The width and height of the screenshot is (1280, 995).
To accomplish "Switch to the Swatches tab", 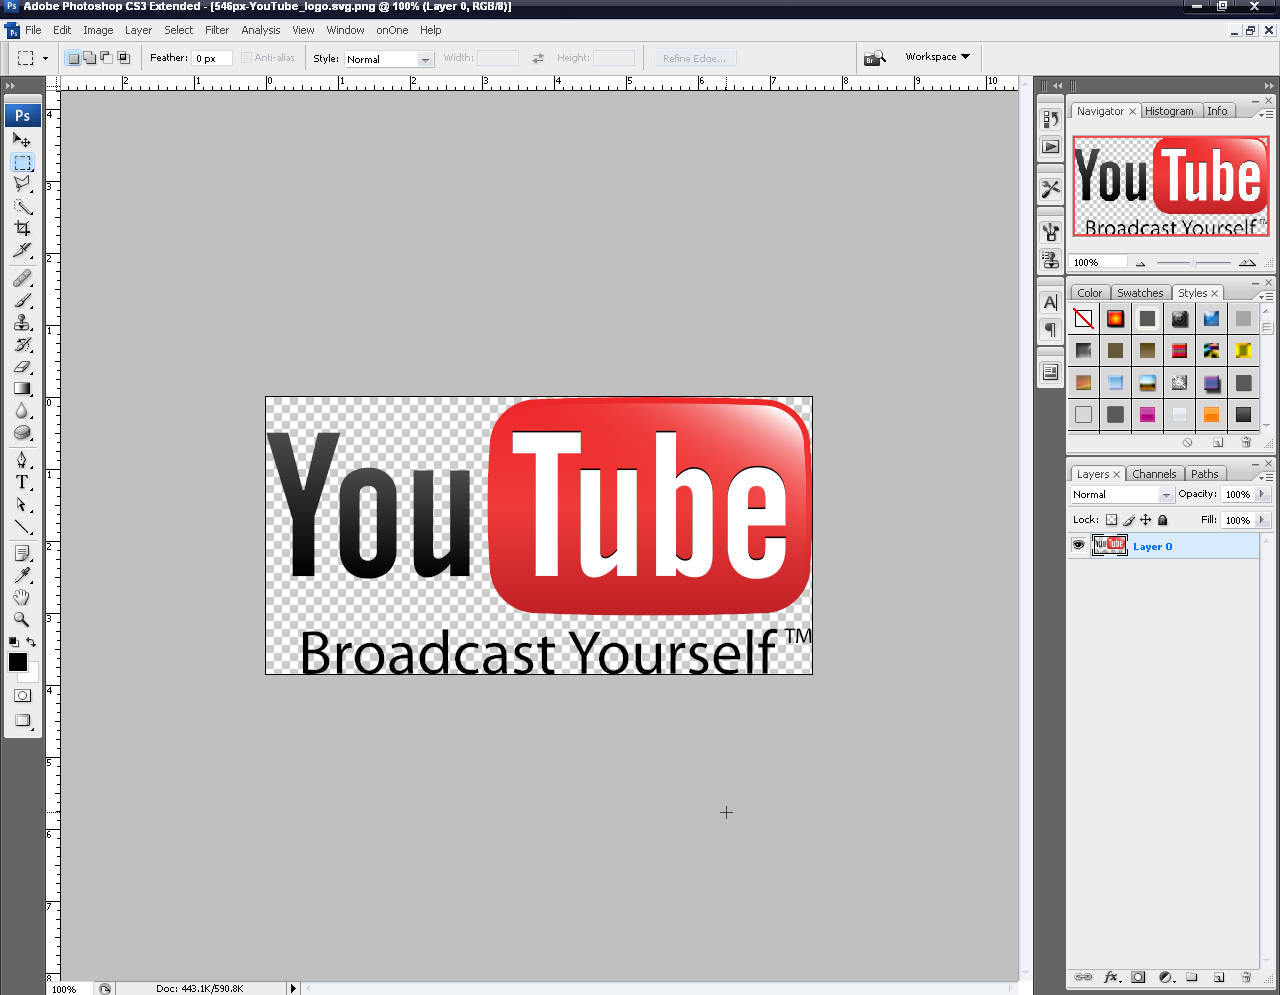I will pyautogui.click(x=1140, y=293).
